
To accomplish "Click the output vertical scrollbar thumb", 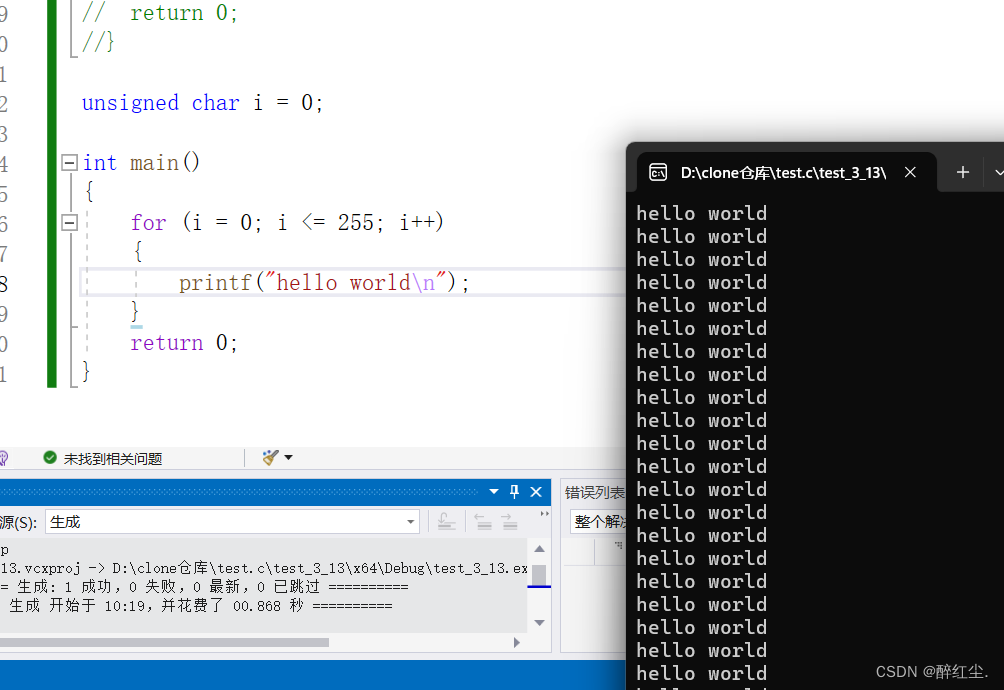I will (539, 575).
